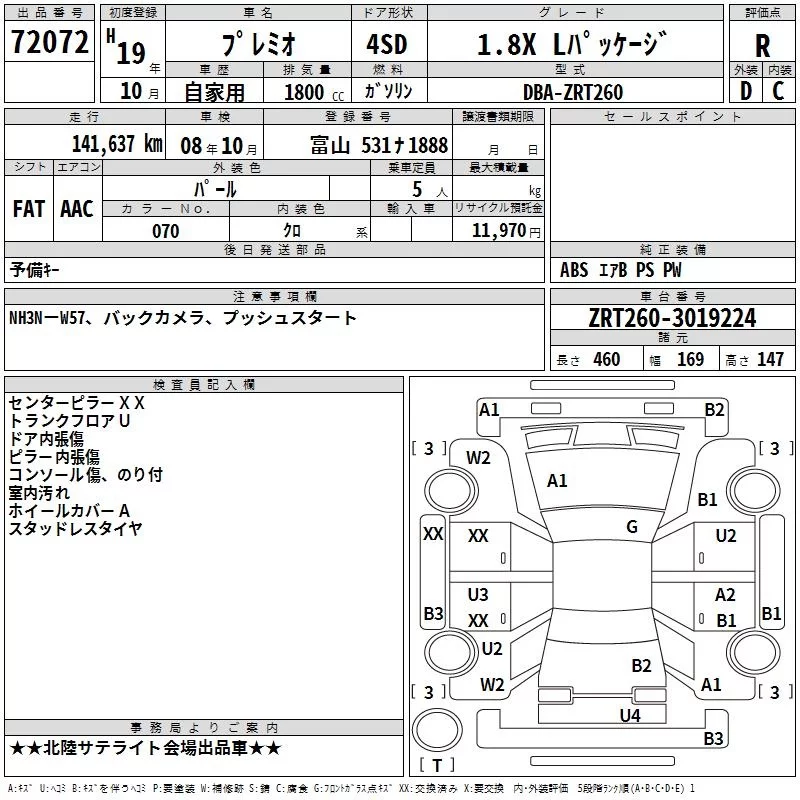Viewport: 800px width, 800px height.
Task: Select the notes line starting NH3N-W57
Action: (x=183, y=318)
